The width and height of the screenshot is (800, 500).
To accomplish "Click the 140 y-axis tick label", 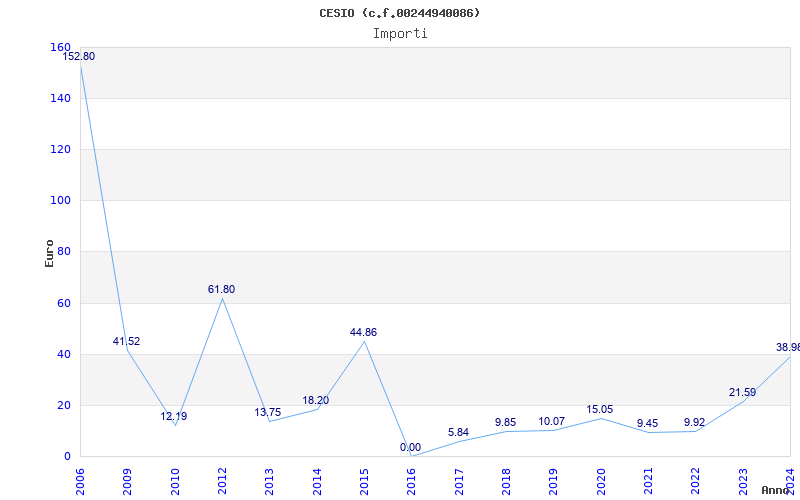I will click(x=60, y=98).
